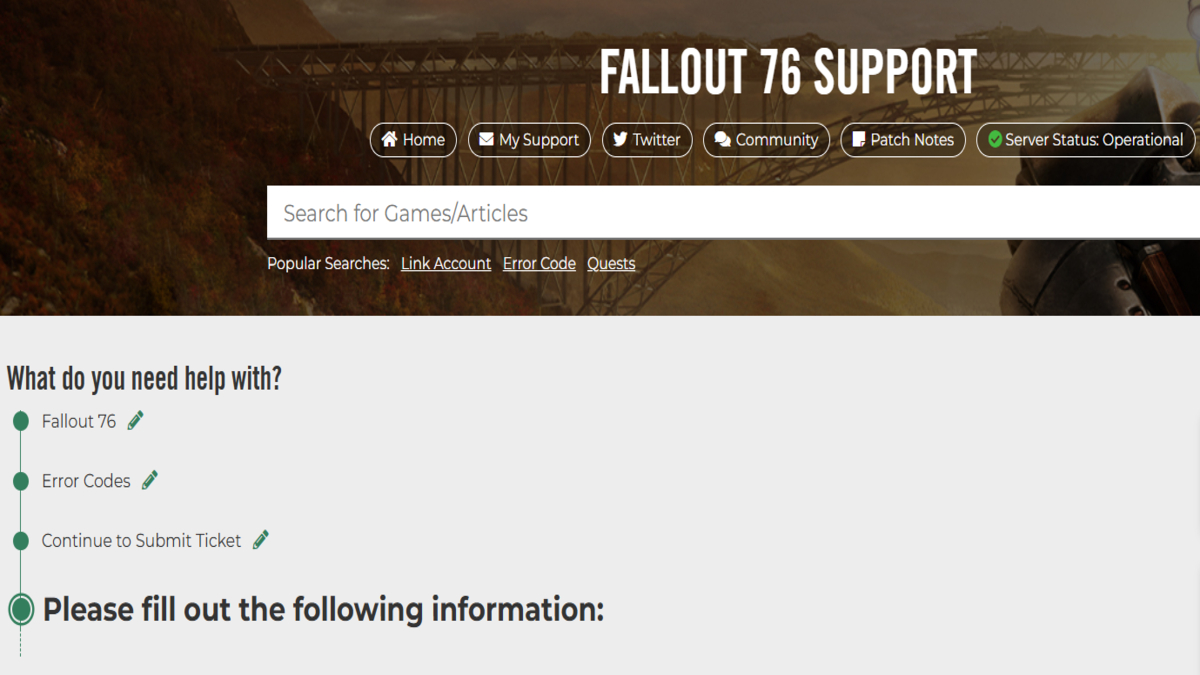Navigate to the Community section
This screenshot has width=1200, height=675.
pos(766,139)
